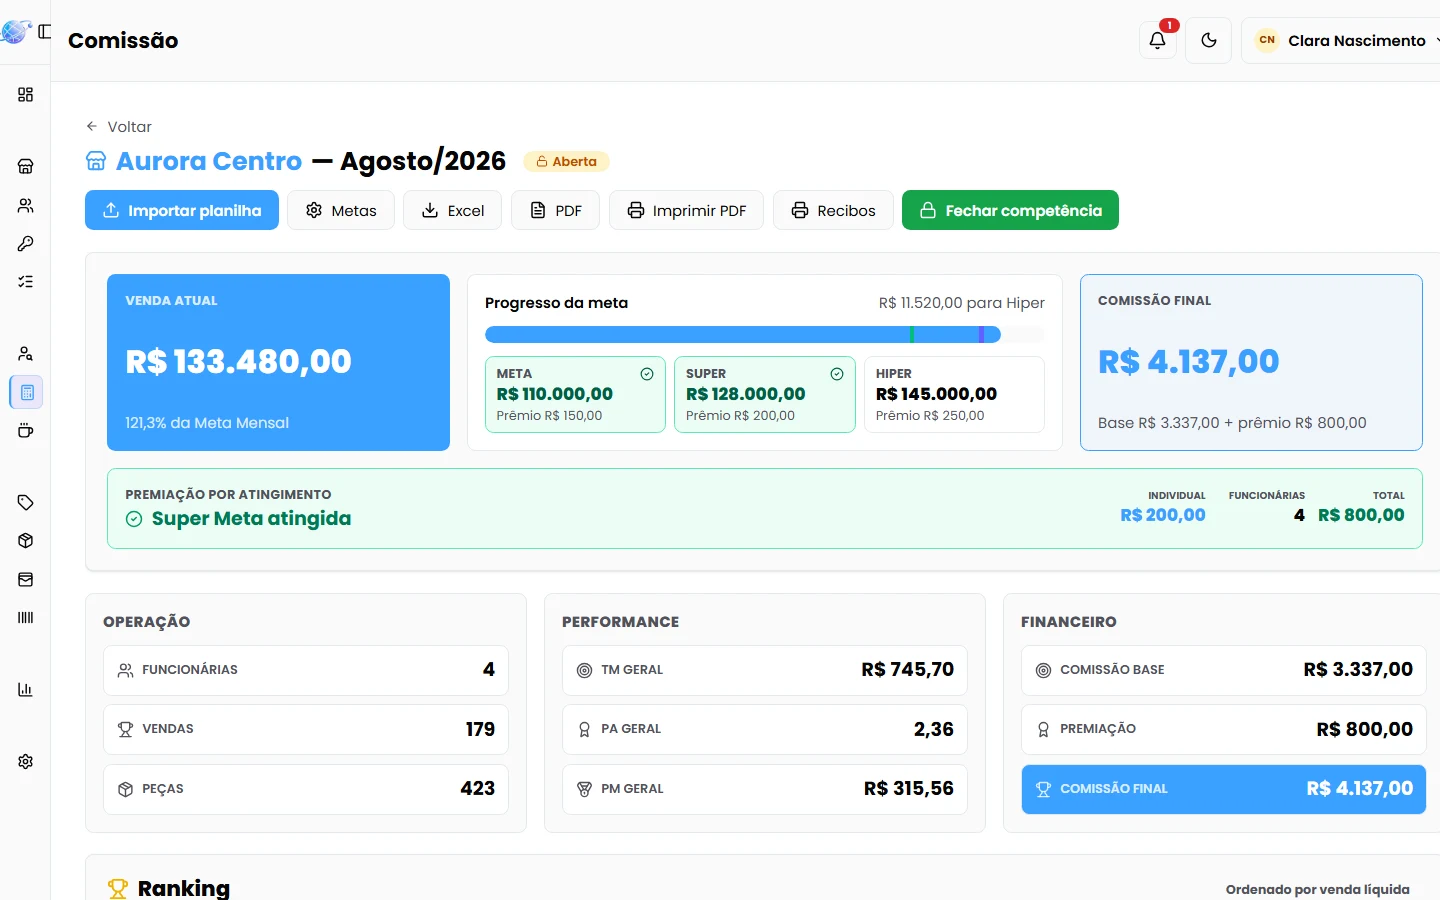Click the Imprimir PDF button
The image size is (1440, 900).
(x=686, y=210)
